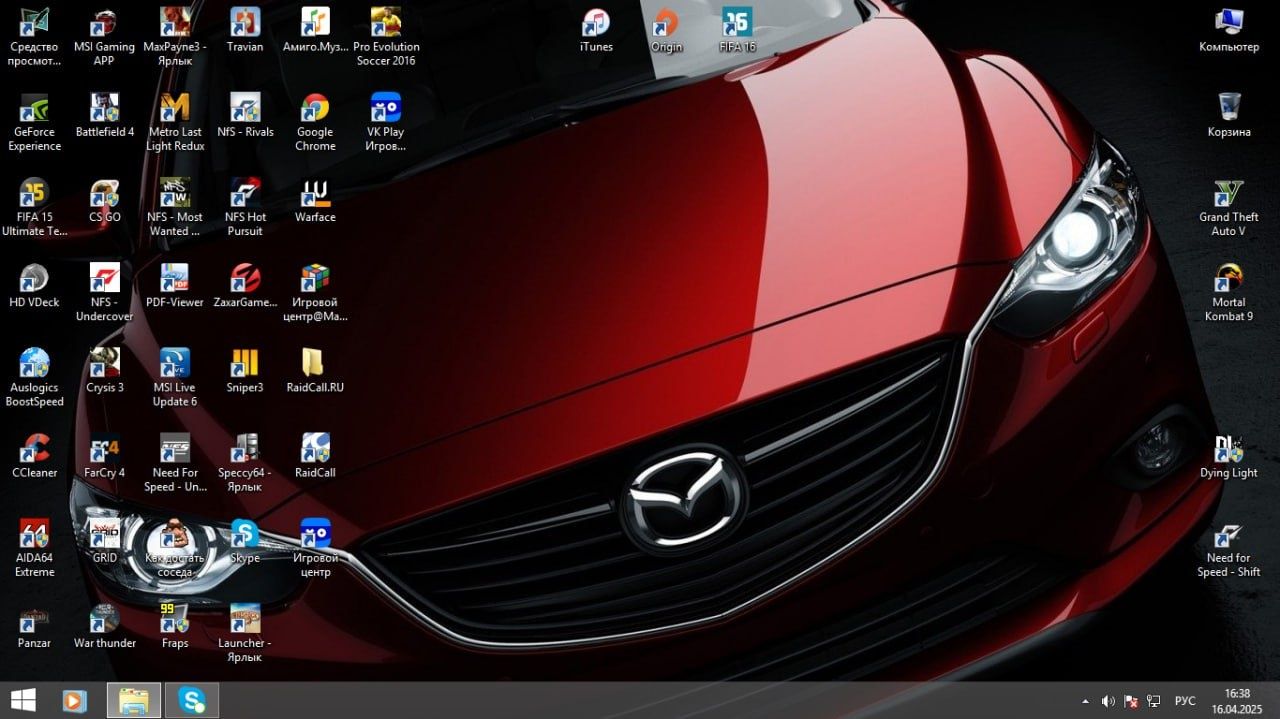The image size is (1280, 719).
Task: Open NFS - Rivals shortcut
Action: (x=245, y=115)
